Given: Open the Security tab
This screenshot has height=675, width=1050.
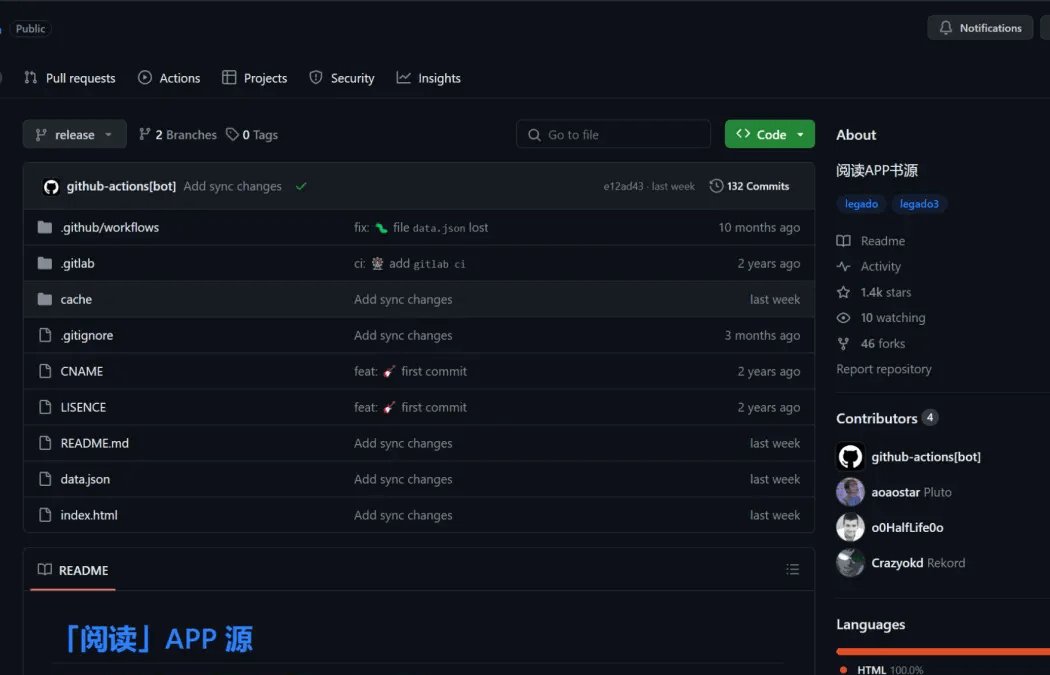Looking at the screenshot, I should click(x=342, y=78).
